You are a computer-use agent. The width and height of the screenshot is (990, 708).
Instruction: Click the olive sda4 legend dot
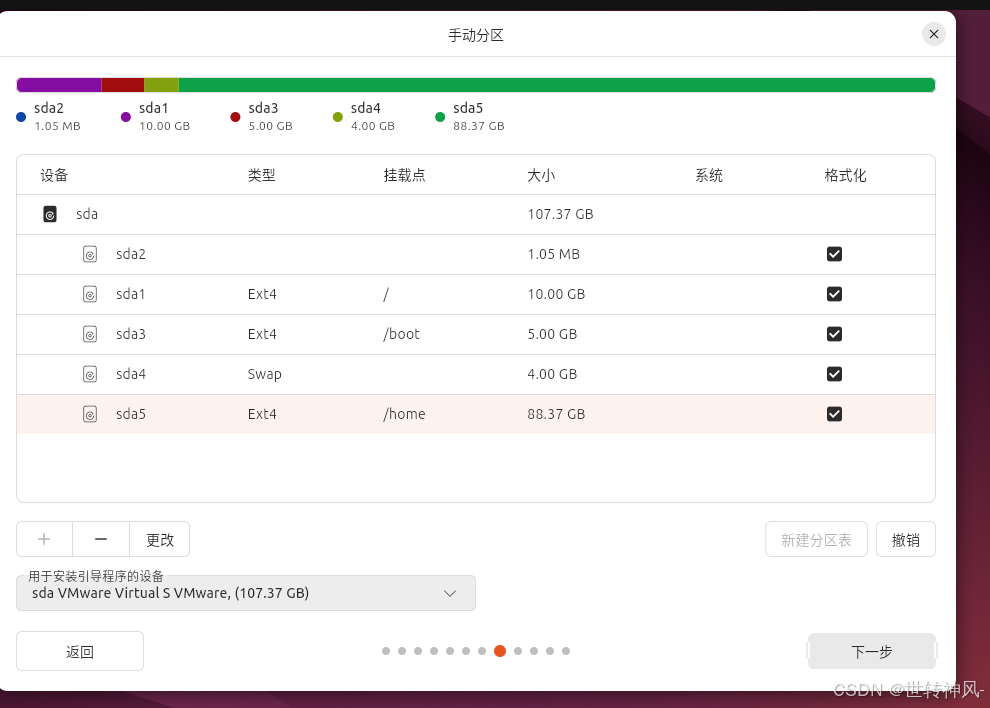(x=338, y=117)
